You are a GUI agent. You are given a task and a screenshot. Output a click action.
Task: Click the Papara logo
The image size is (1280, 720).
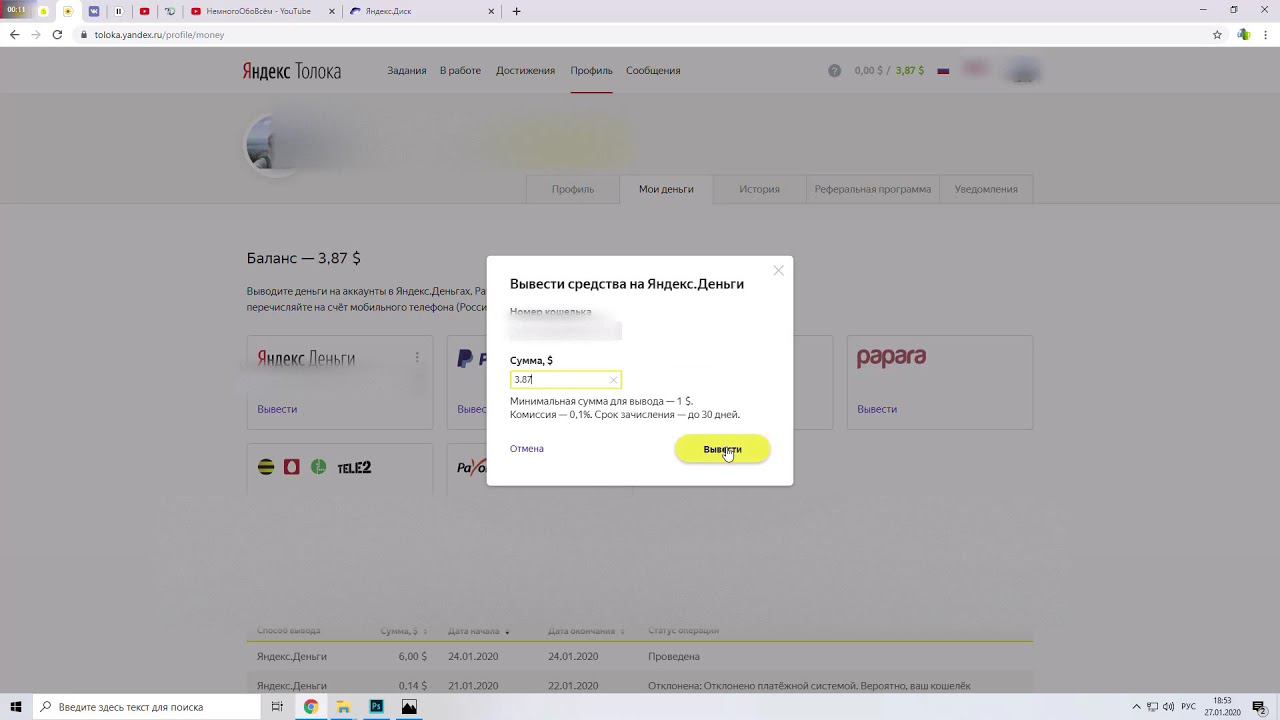point(891,358)
